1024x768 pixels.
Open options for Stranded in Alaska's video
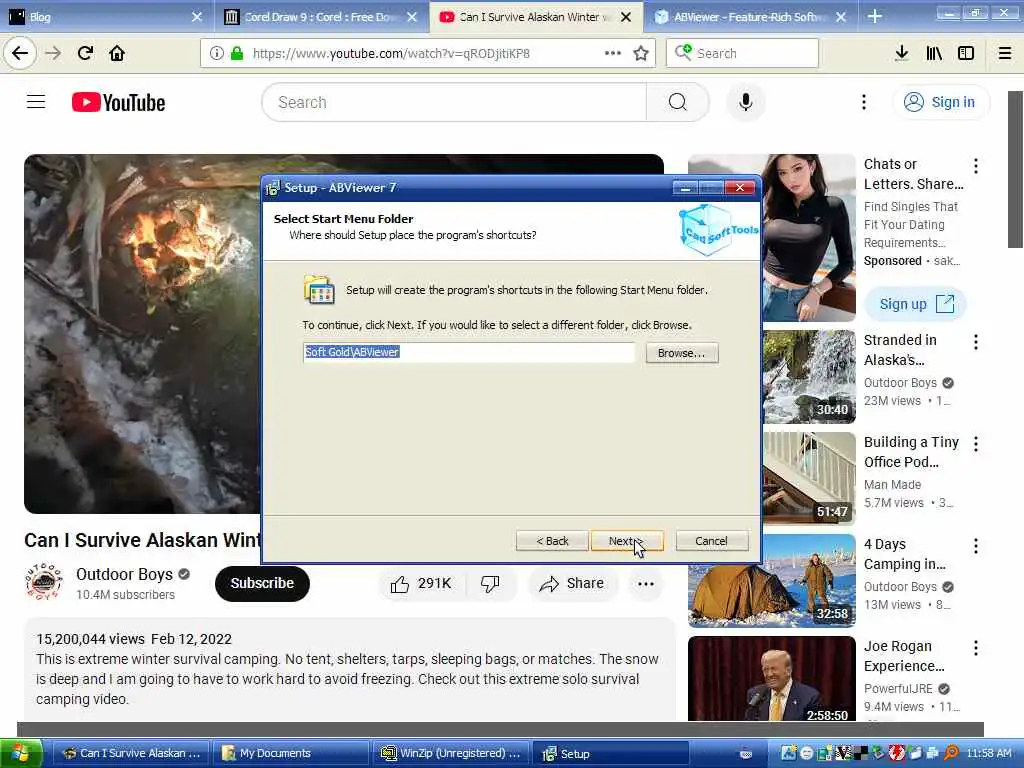[976, 342]
